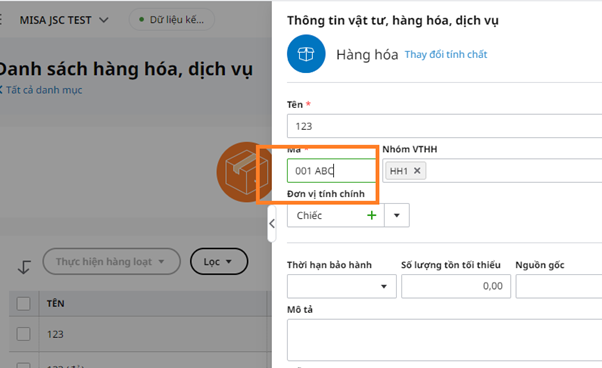
Task: Click the Mã input field with 001 ABC
Action: 331,170
